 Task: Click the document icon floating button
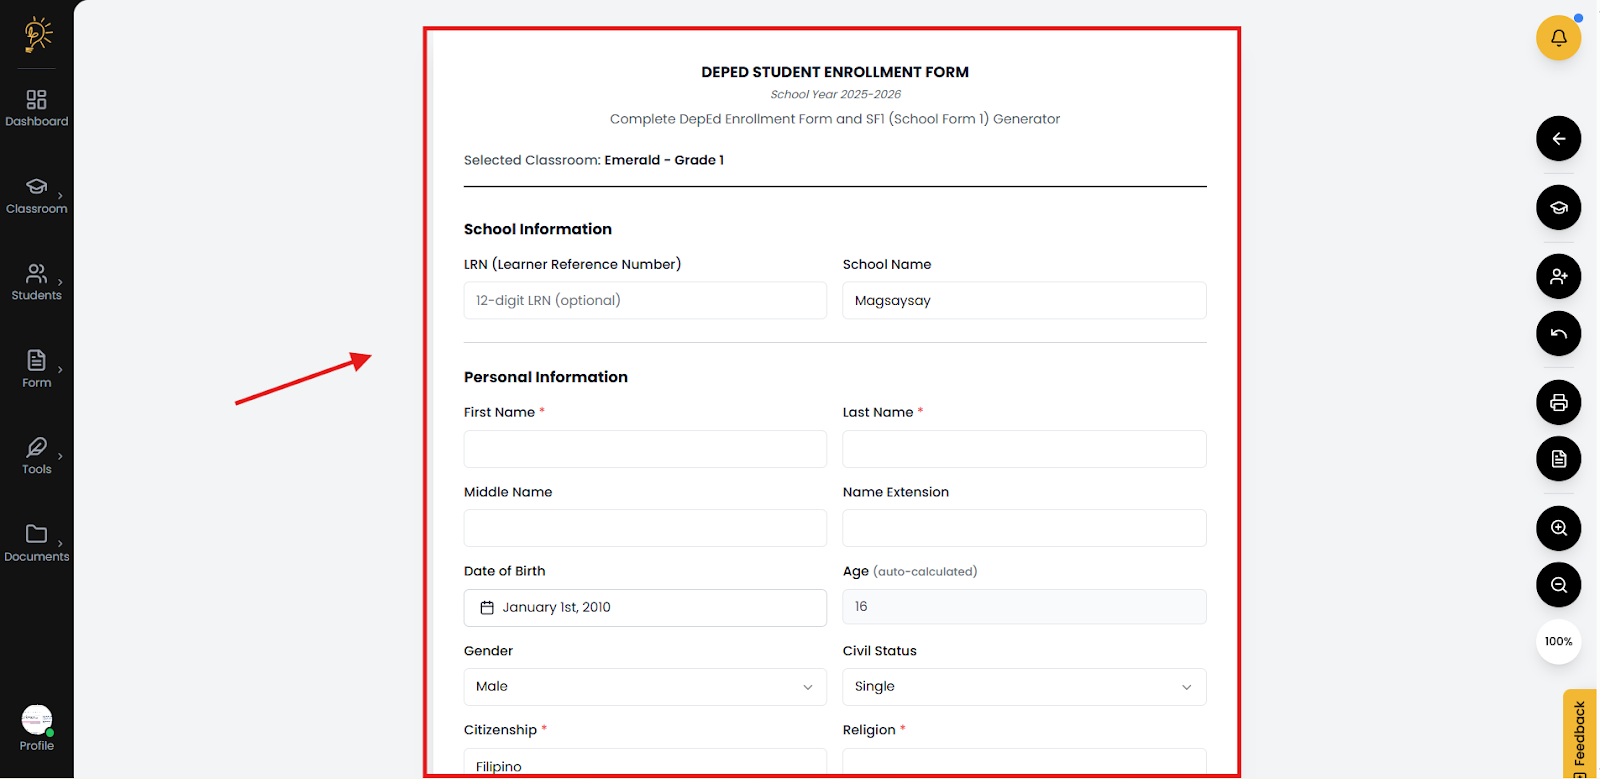pyautogui.click(x=1558, y=459)
